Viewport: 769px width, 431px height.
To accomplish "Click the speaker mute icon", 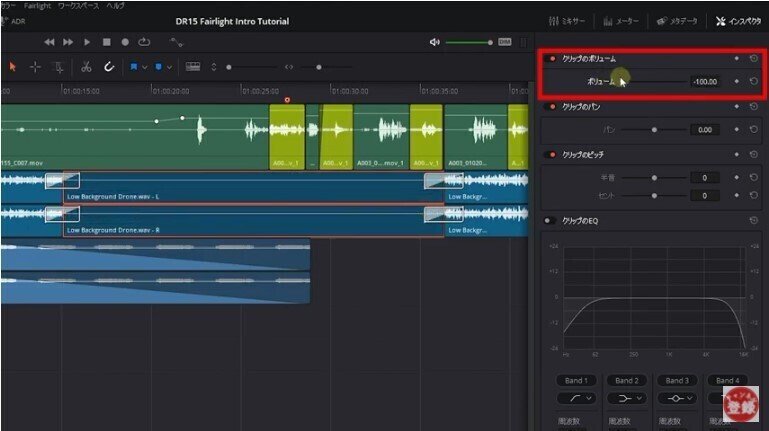I will click(x=435, y=42).
